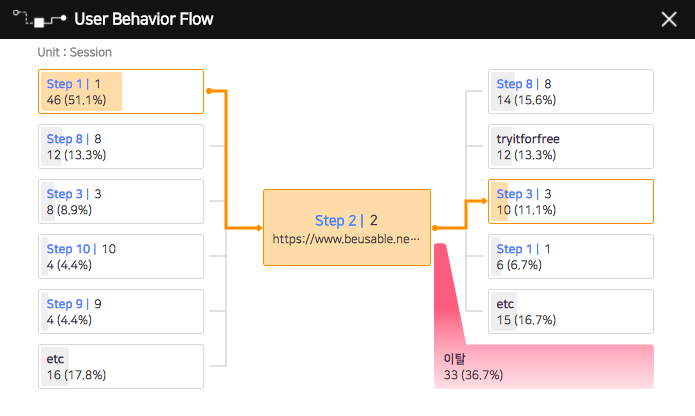Choose the Step 10 source box
Viewport: 695px width, 416px height.
pos(121,257)
